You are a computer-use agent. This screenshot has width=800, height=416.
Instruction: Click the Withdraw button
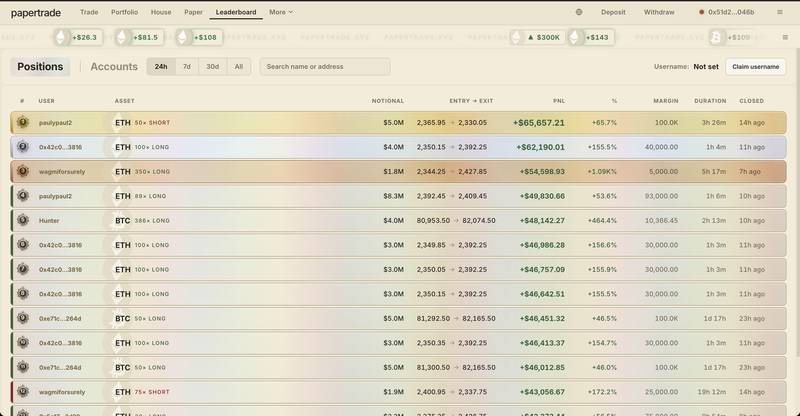point(659,12)
